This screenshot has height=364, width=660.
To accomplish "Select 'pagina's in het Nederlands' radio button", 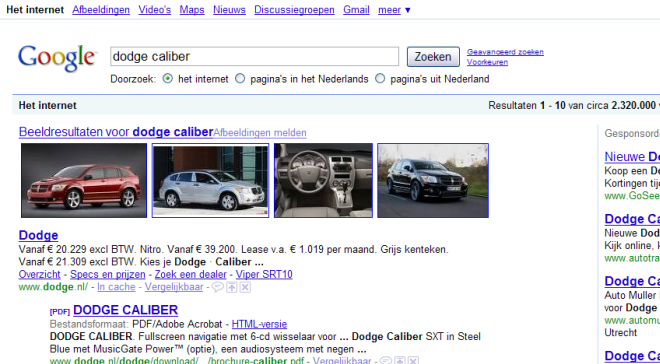I will (x=240, y=79).
